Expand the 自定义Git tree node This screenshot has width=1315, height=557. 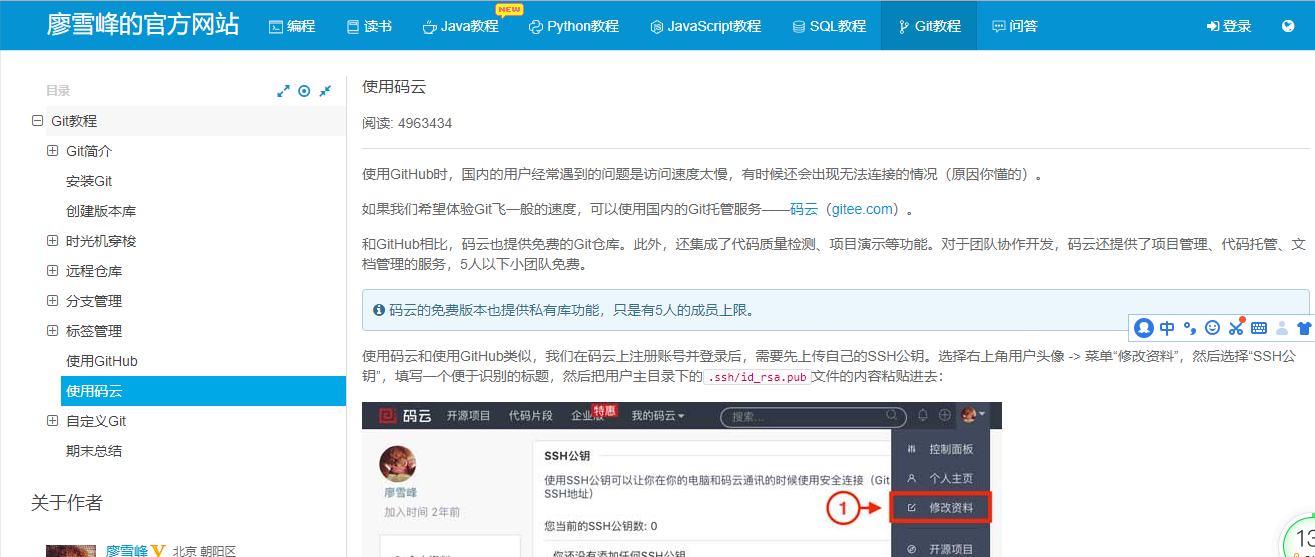(53, 421)
